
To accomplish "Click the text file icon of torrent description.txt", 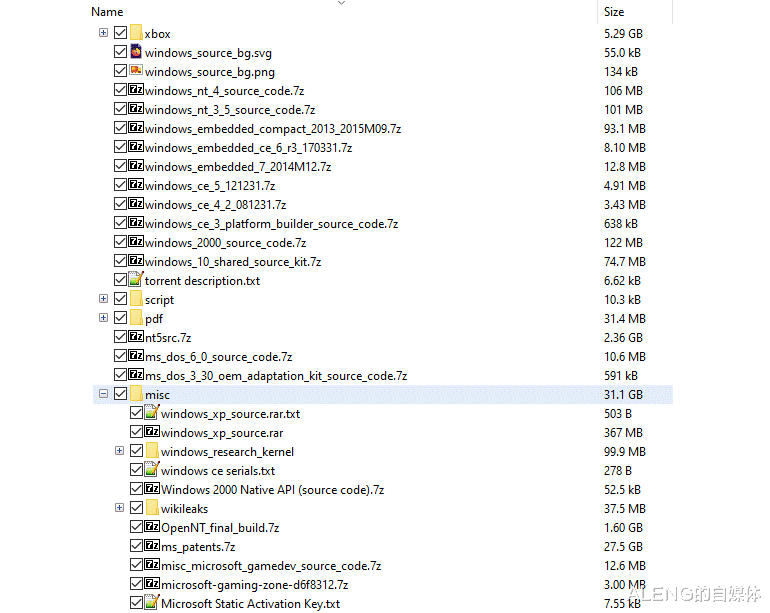I will [136, 279].
